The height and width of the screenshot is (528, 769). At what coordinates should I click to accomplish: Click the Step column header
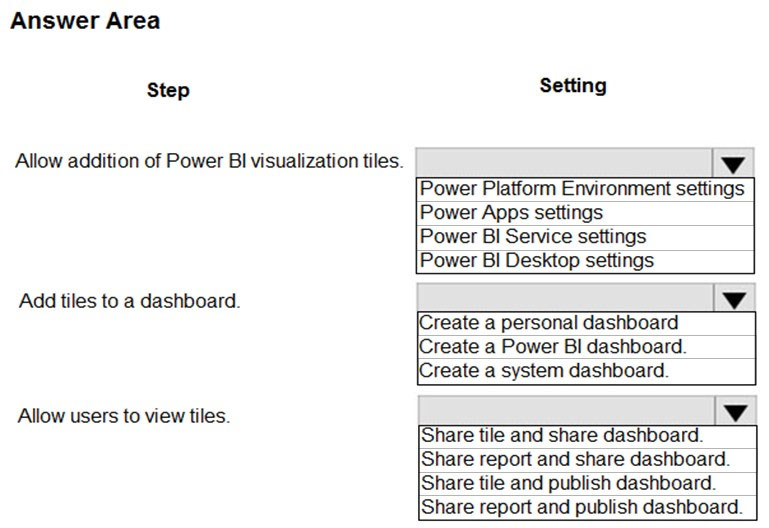click(168, 90)
